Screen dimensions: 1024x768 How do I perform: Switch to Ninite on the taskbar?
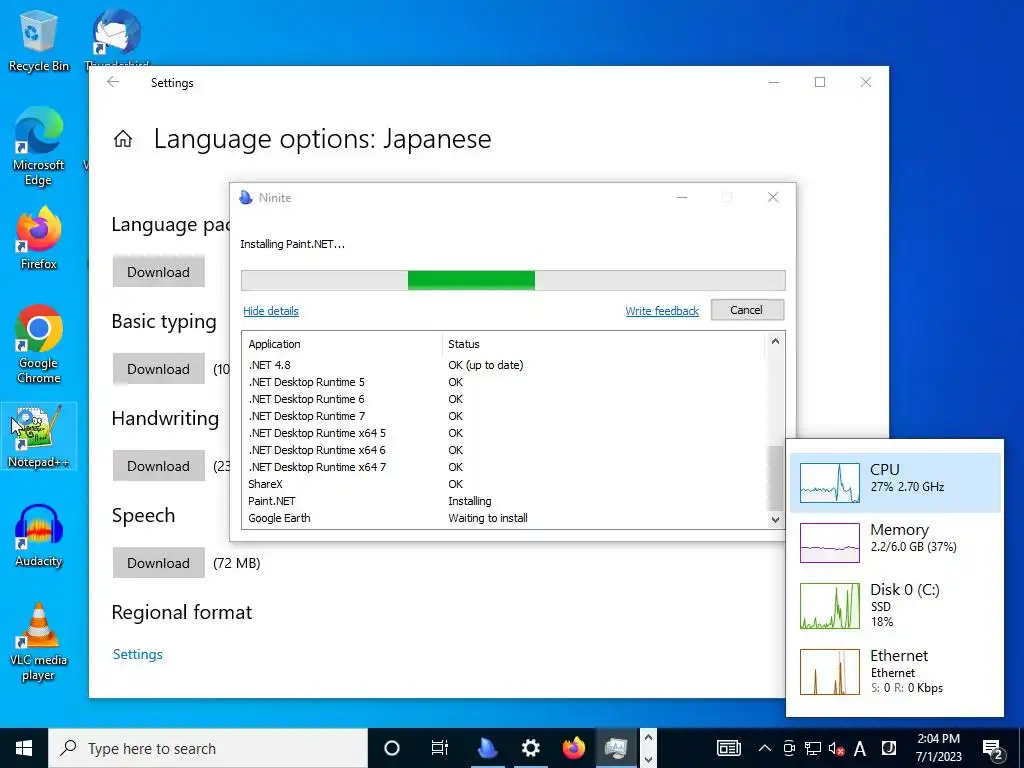[487, 748]
